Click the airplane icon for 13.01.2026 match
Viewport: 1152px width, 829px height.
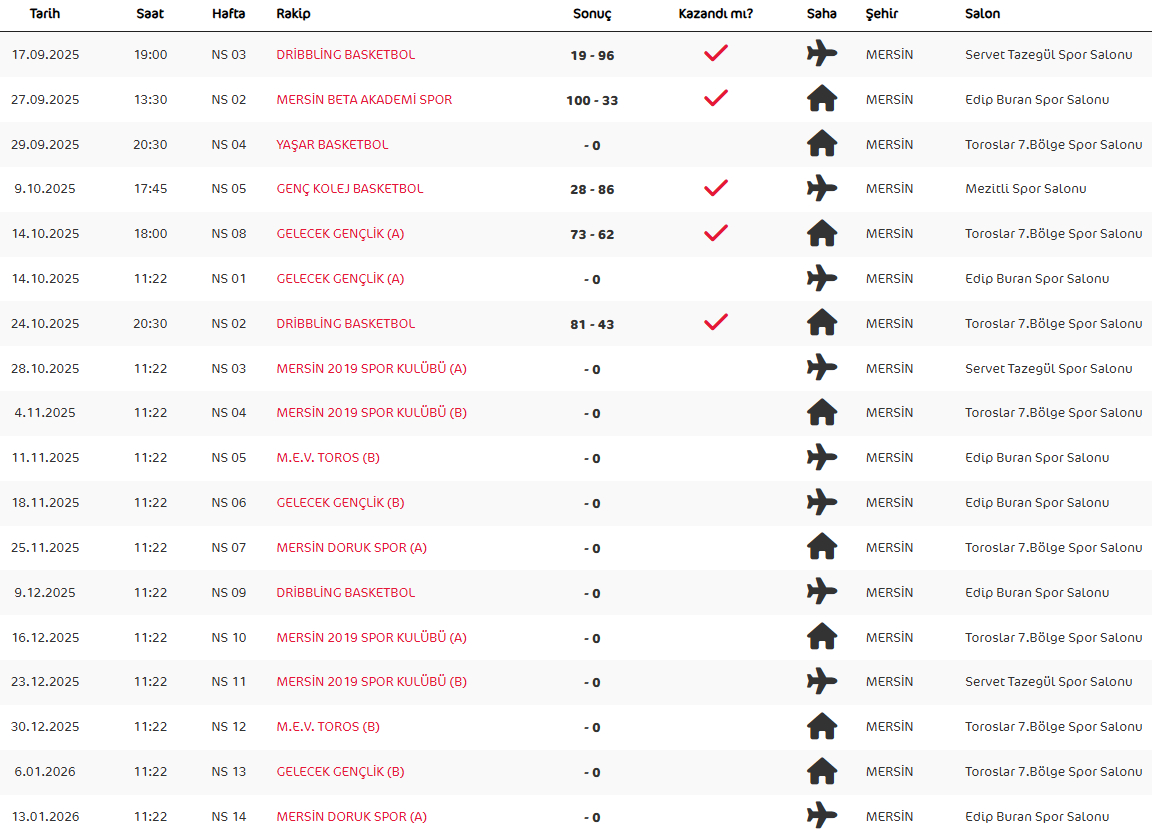click(x=821, y=815)
